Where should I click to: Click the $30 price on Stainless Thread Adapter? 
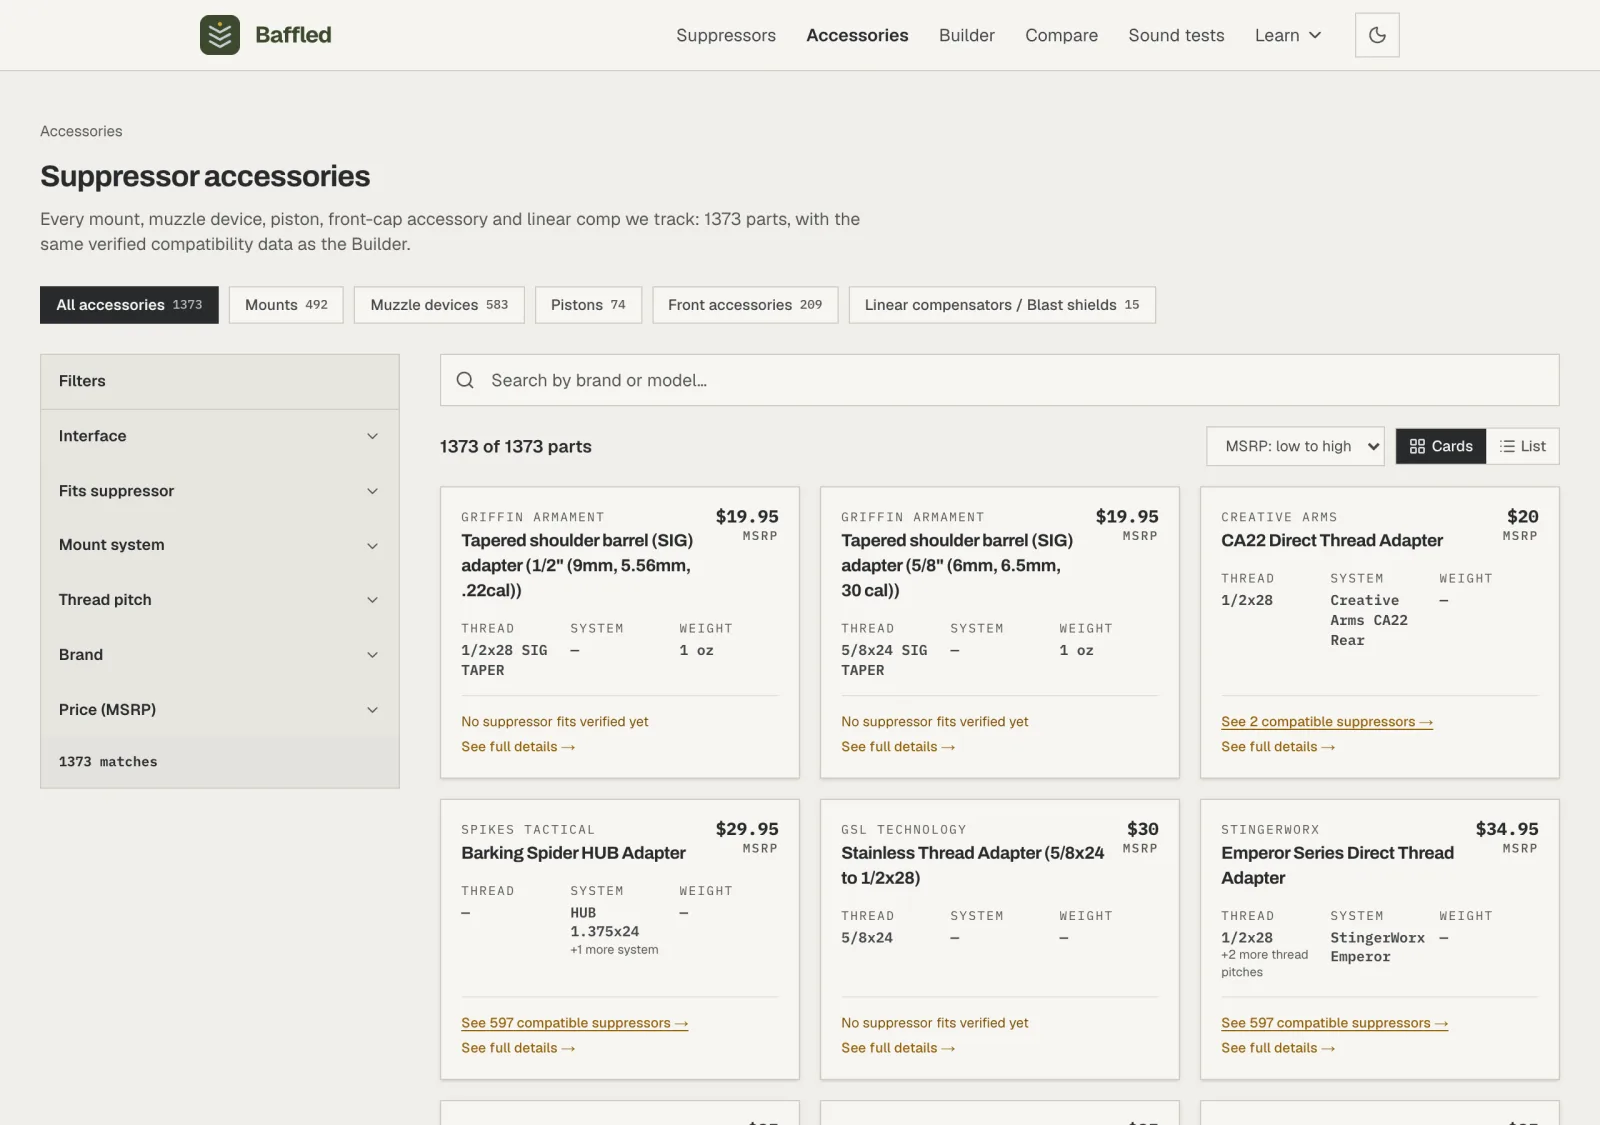[1143, 829]
